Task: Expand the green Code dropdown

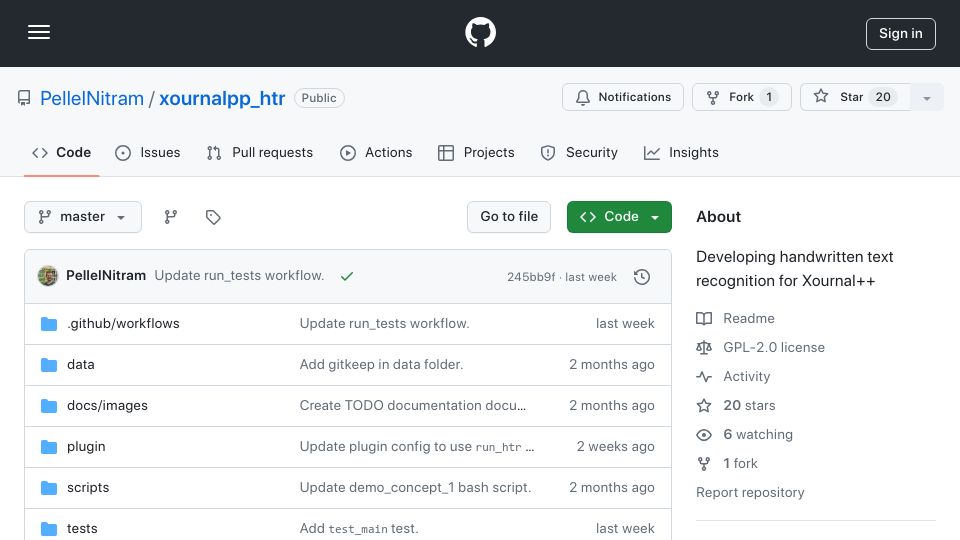Action: point(619,217)
